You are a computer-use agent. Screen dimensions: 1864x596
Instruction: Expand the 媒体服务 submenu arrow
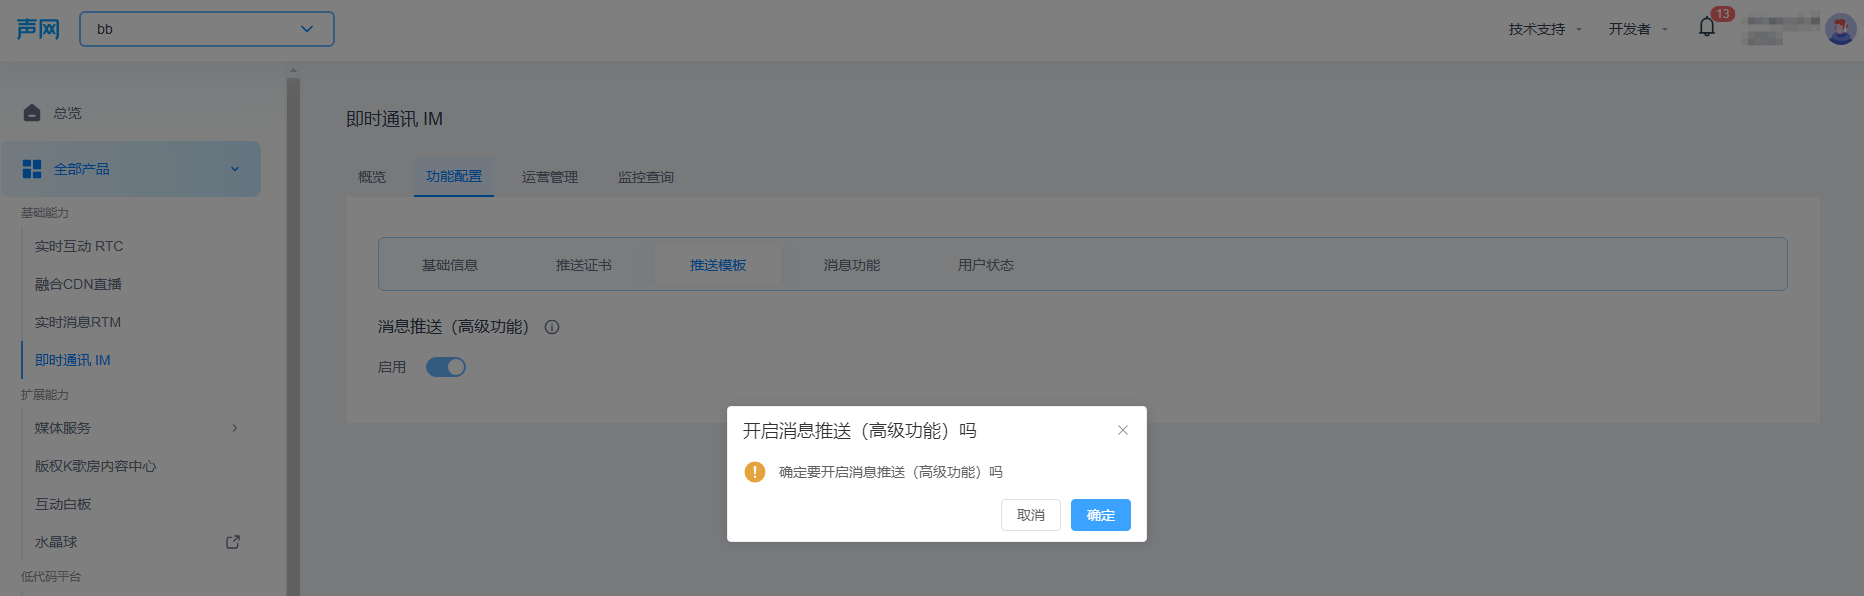235,428
